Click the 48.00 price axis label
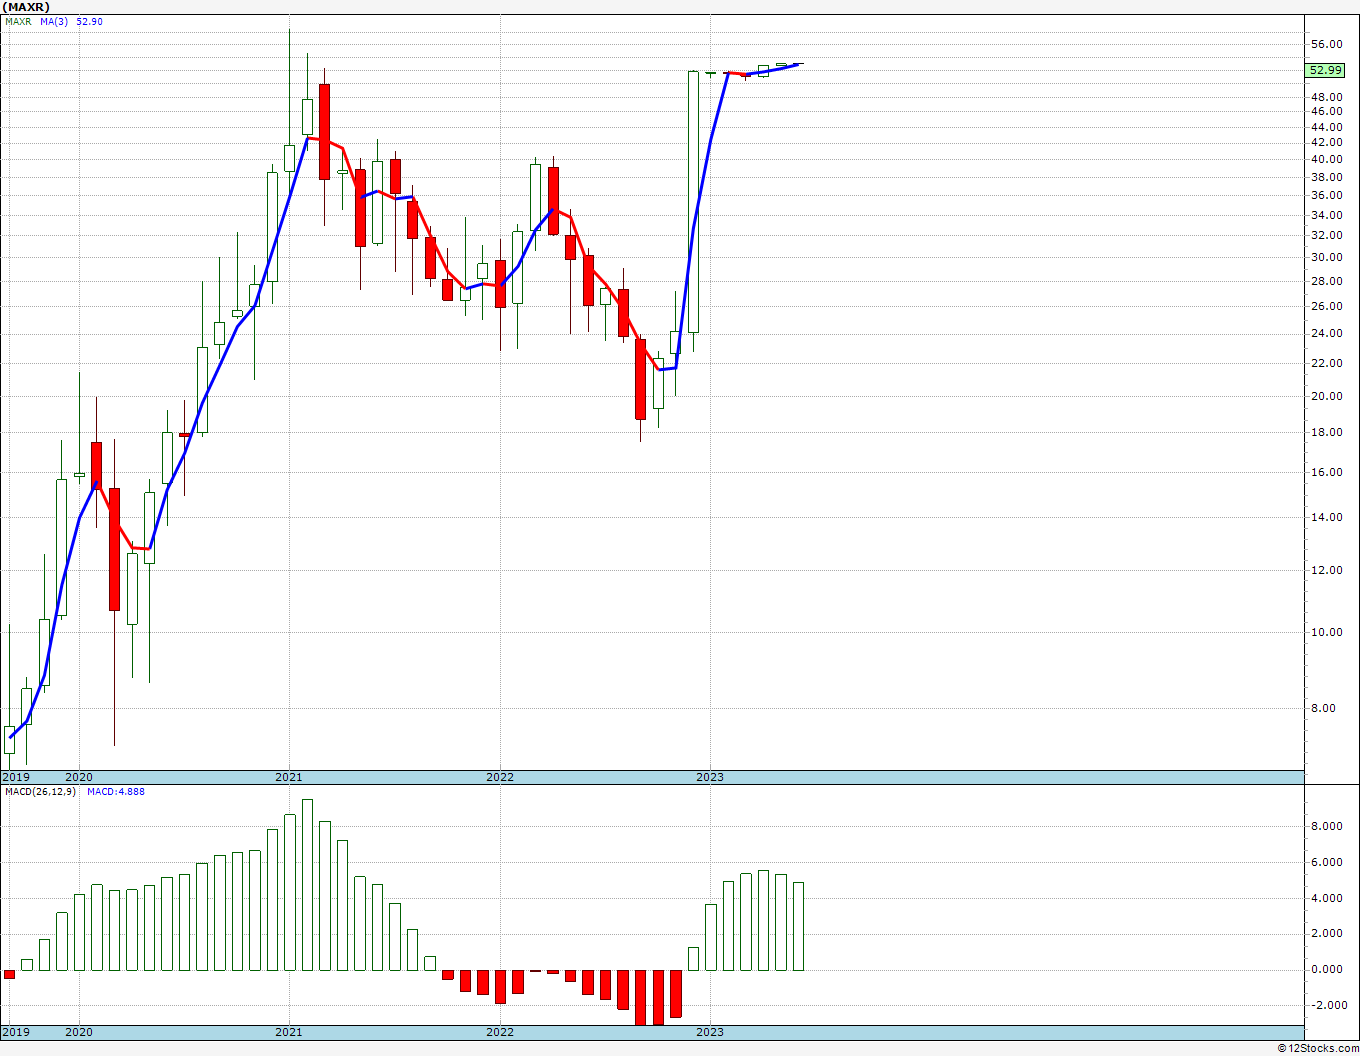The height and width of the screenshot is (1056, 1360). 1327,95
